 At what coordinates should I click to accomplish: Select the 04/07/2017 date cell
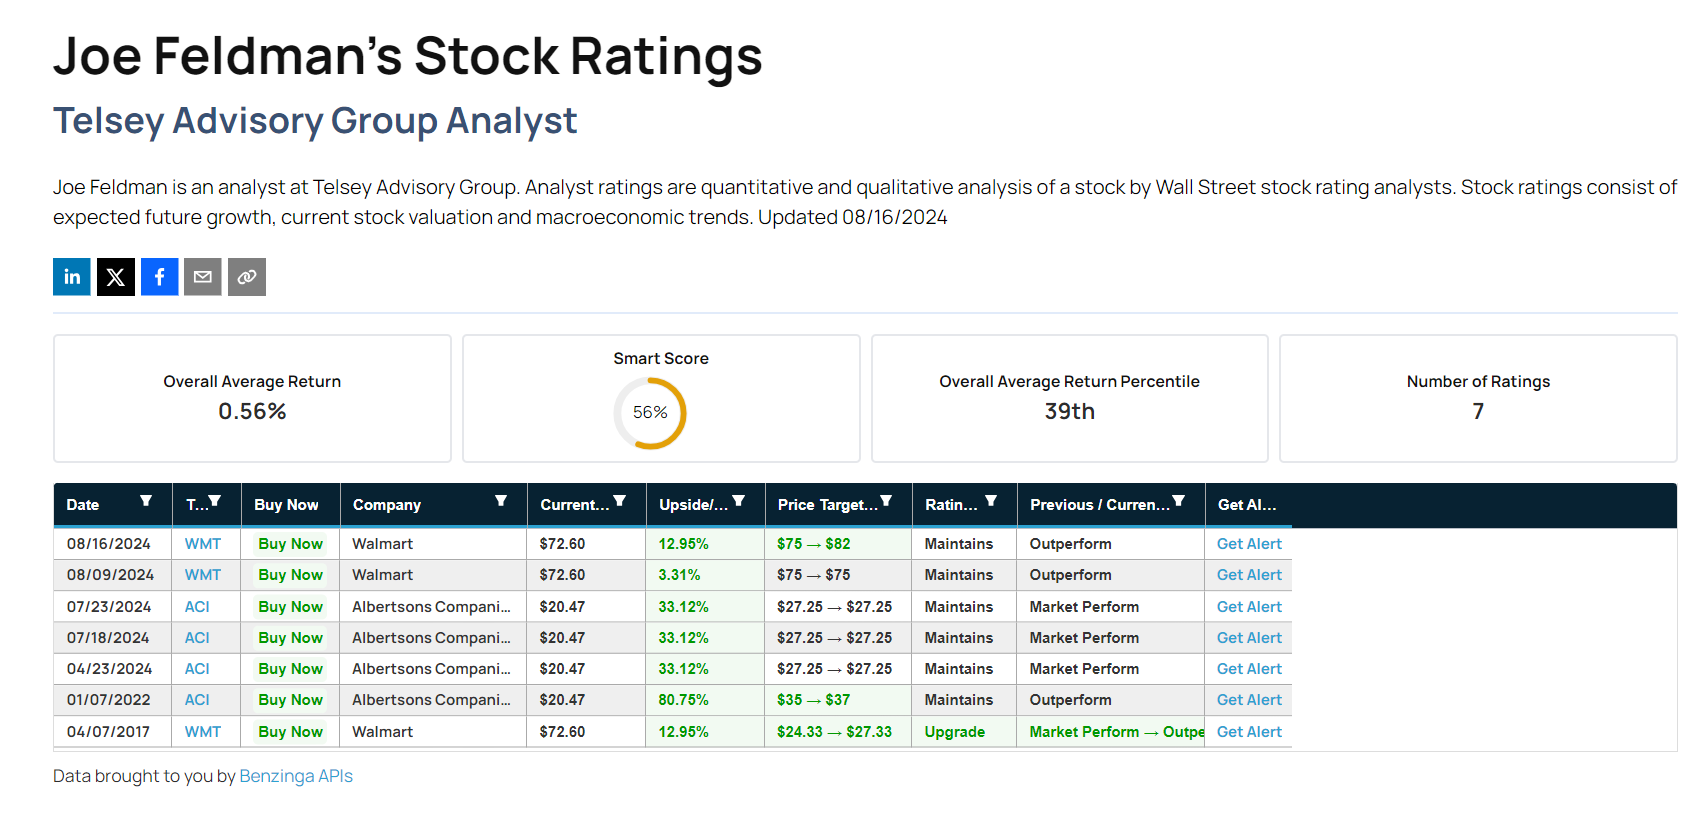[112, 732]
